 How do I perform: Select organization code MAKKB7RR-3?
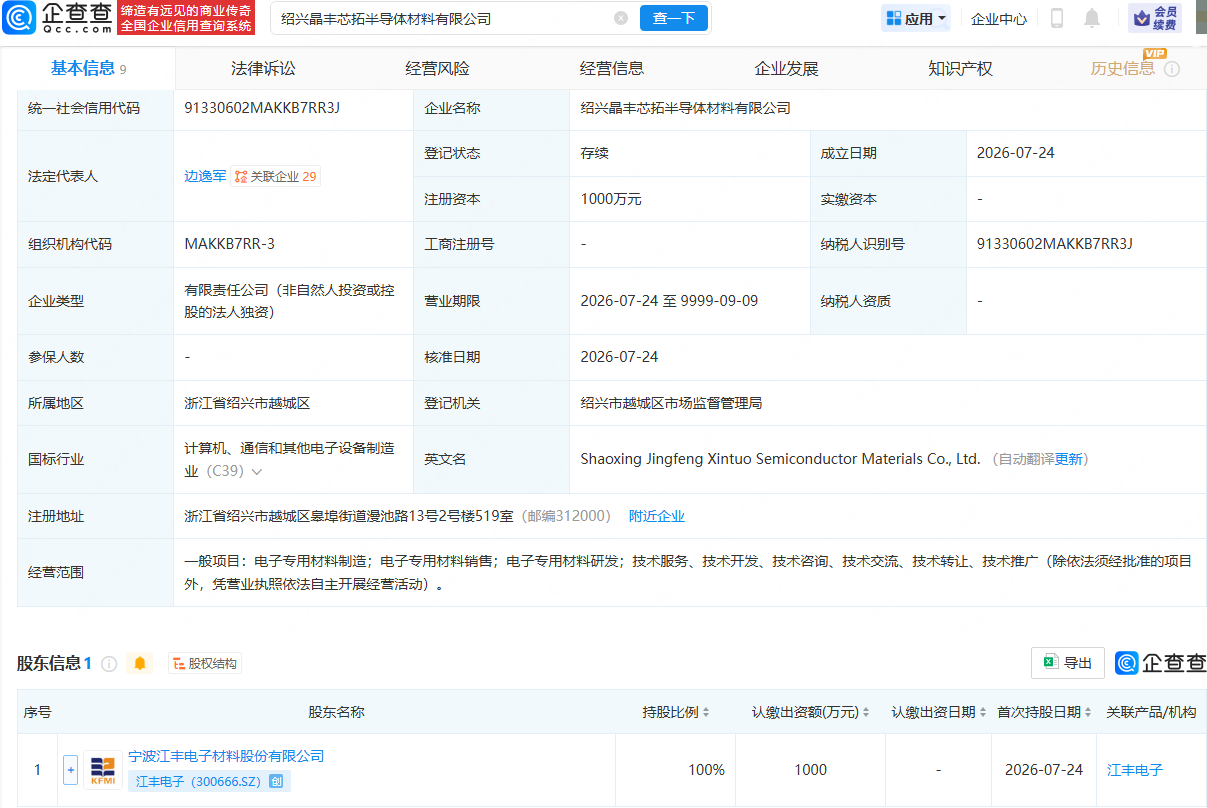tap(230, 244)
